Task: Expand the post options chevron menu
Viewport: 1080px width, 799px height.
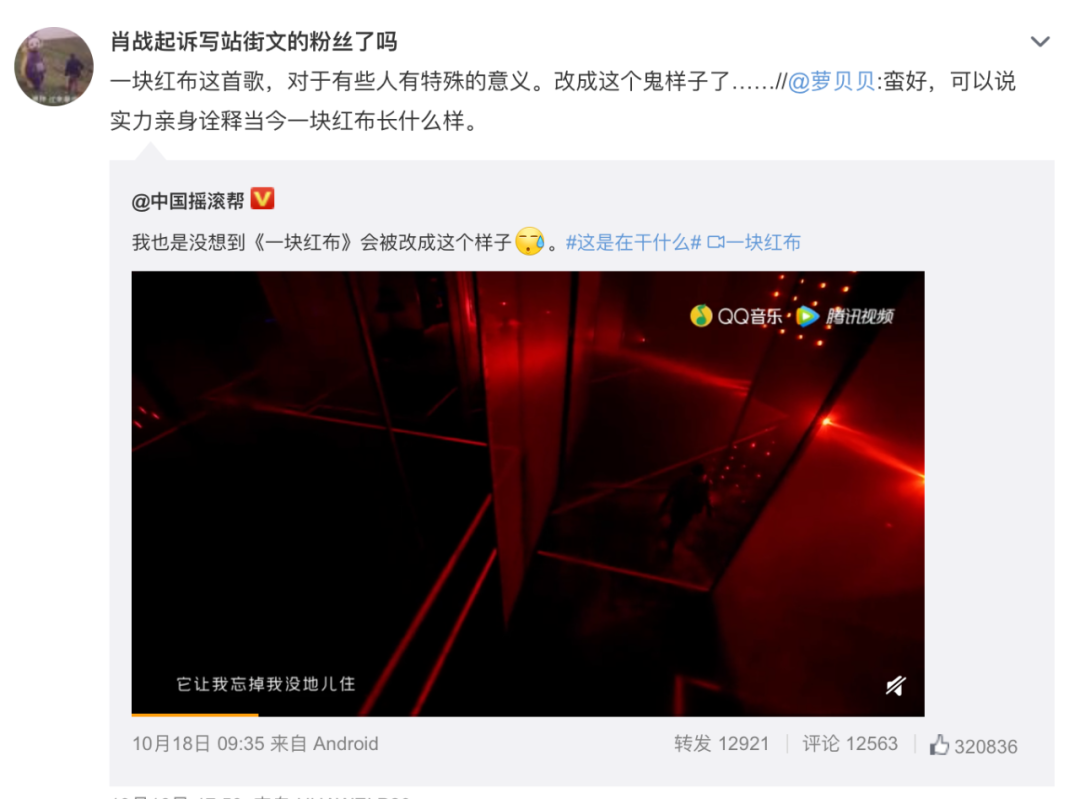Action: coord(1039,41)
